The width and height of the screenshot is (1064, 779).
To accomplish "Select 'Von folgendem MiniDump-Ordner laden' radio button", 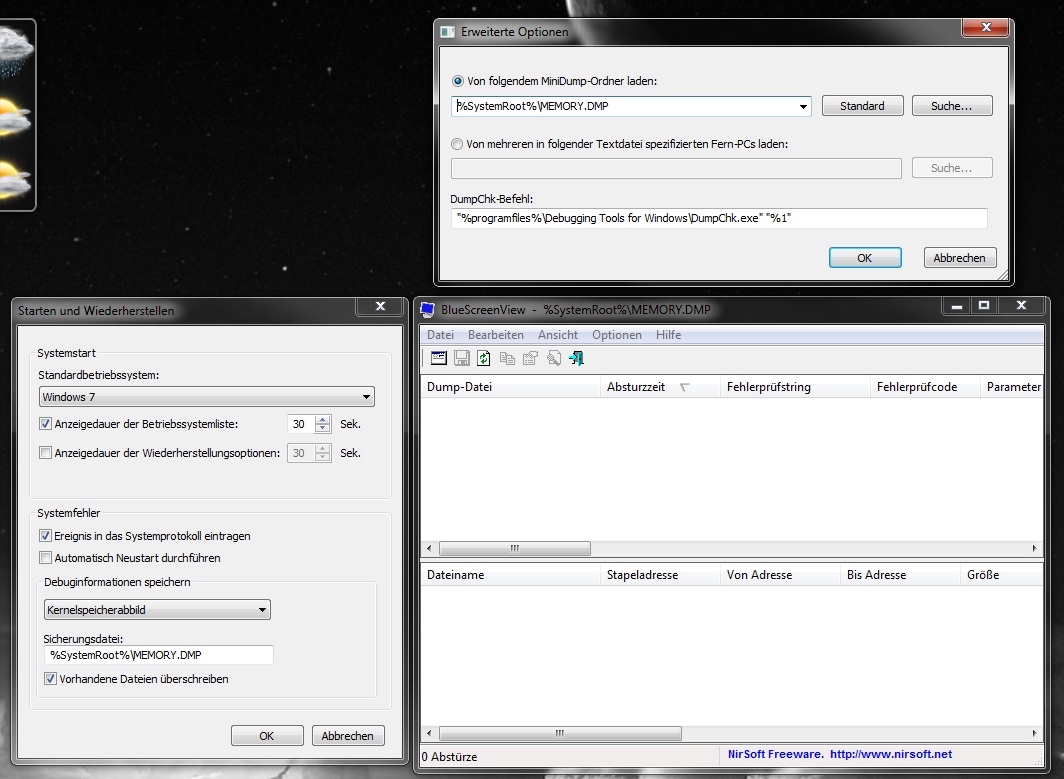I will pos(458,81).
